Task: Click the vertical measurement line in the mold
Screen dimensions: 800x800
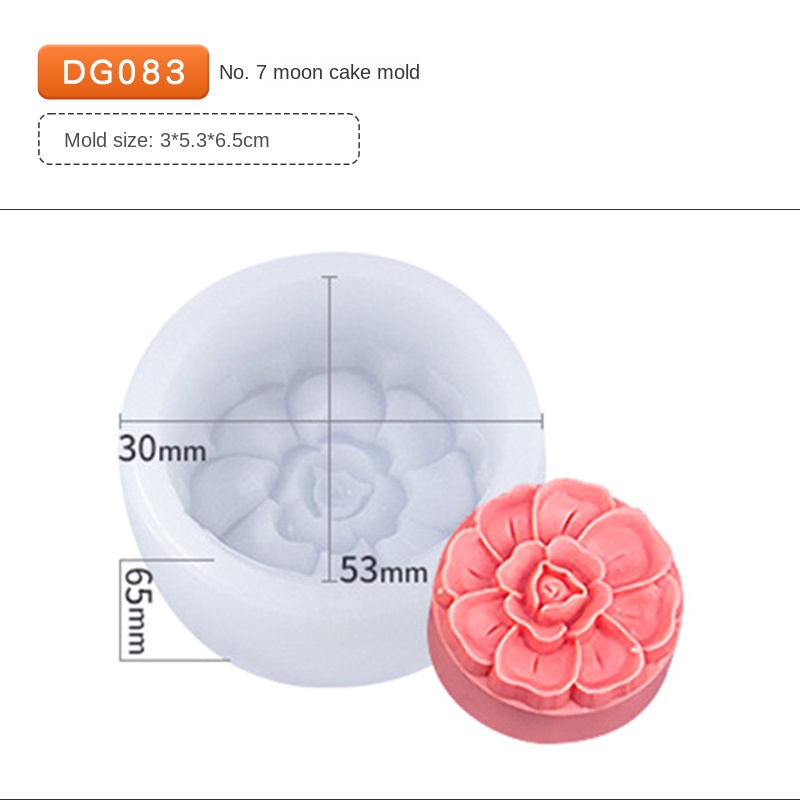Action: [330, 429]
